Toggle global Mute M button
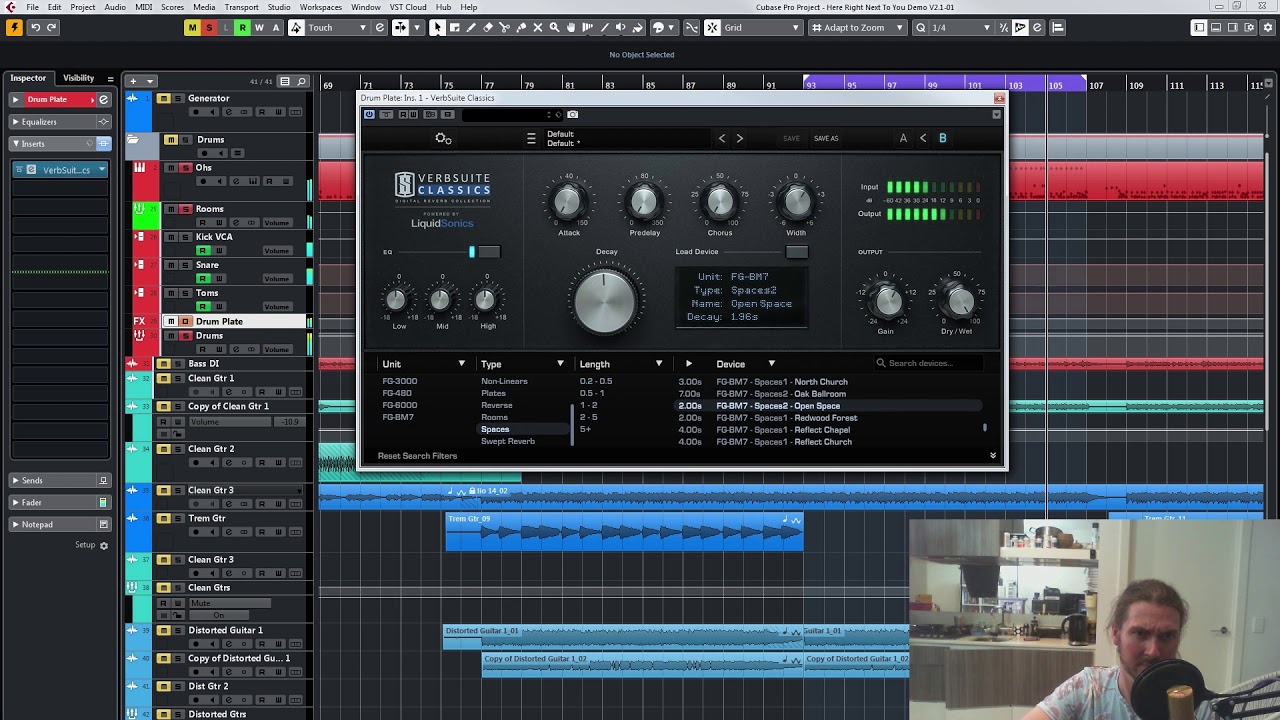1280x720 pixels. [x=192, y=28]
